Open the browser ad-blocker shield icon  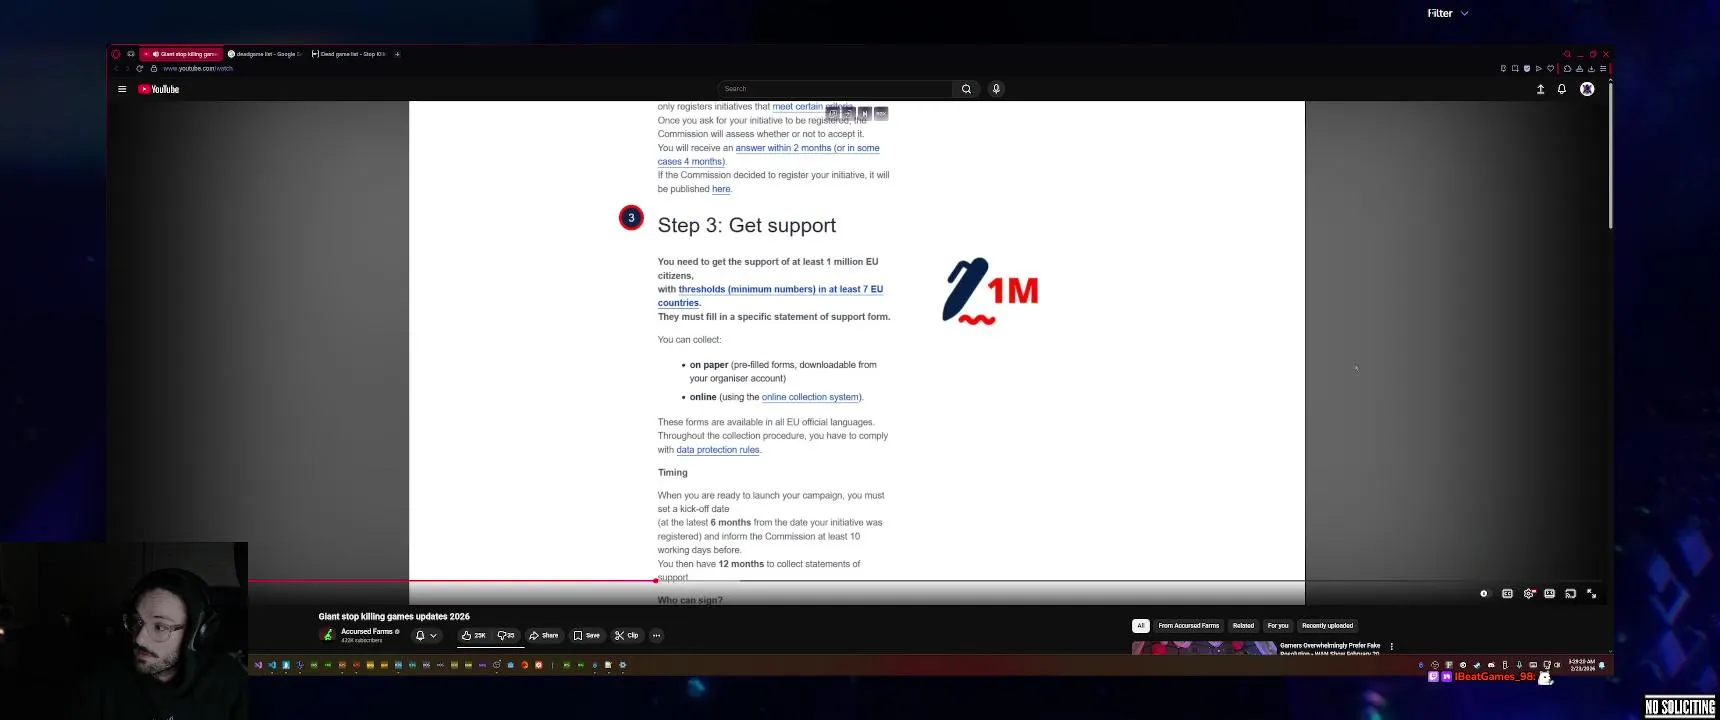1527,68
